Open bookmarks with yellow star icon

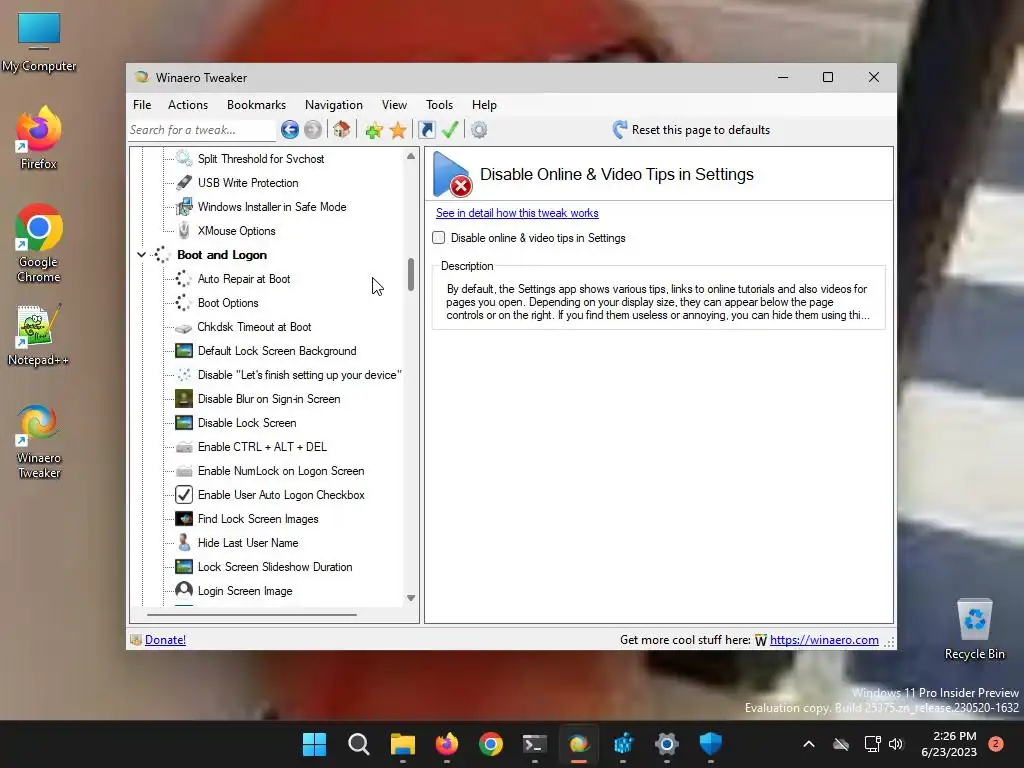(398, 130)
